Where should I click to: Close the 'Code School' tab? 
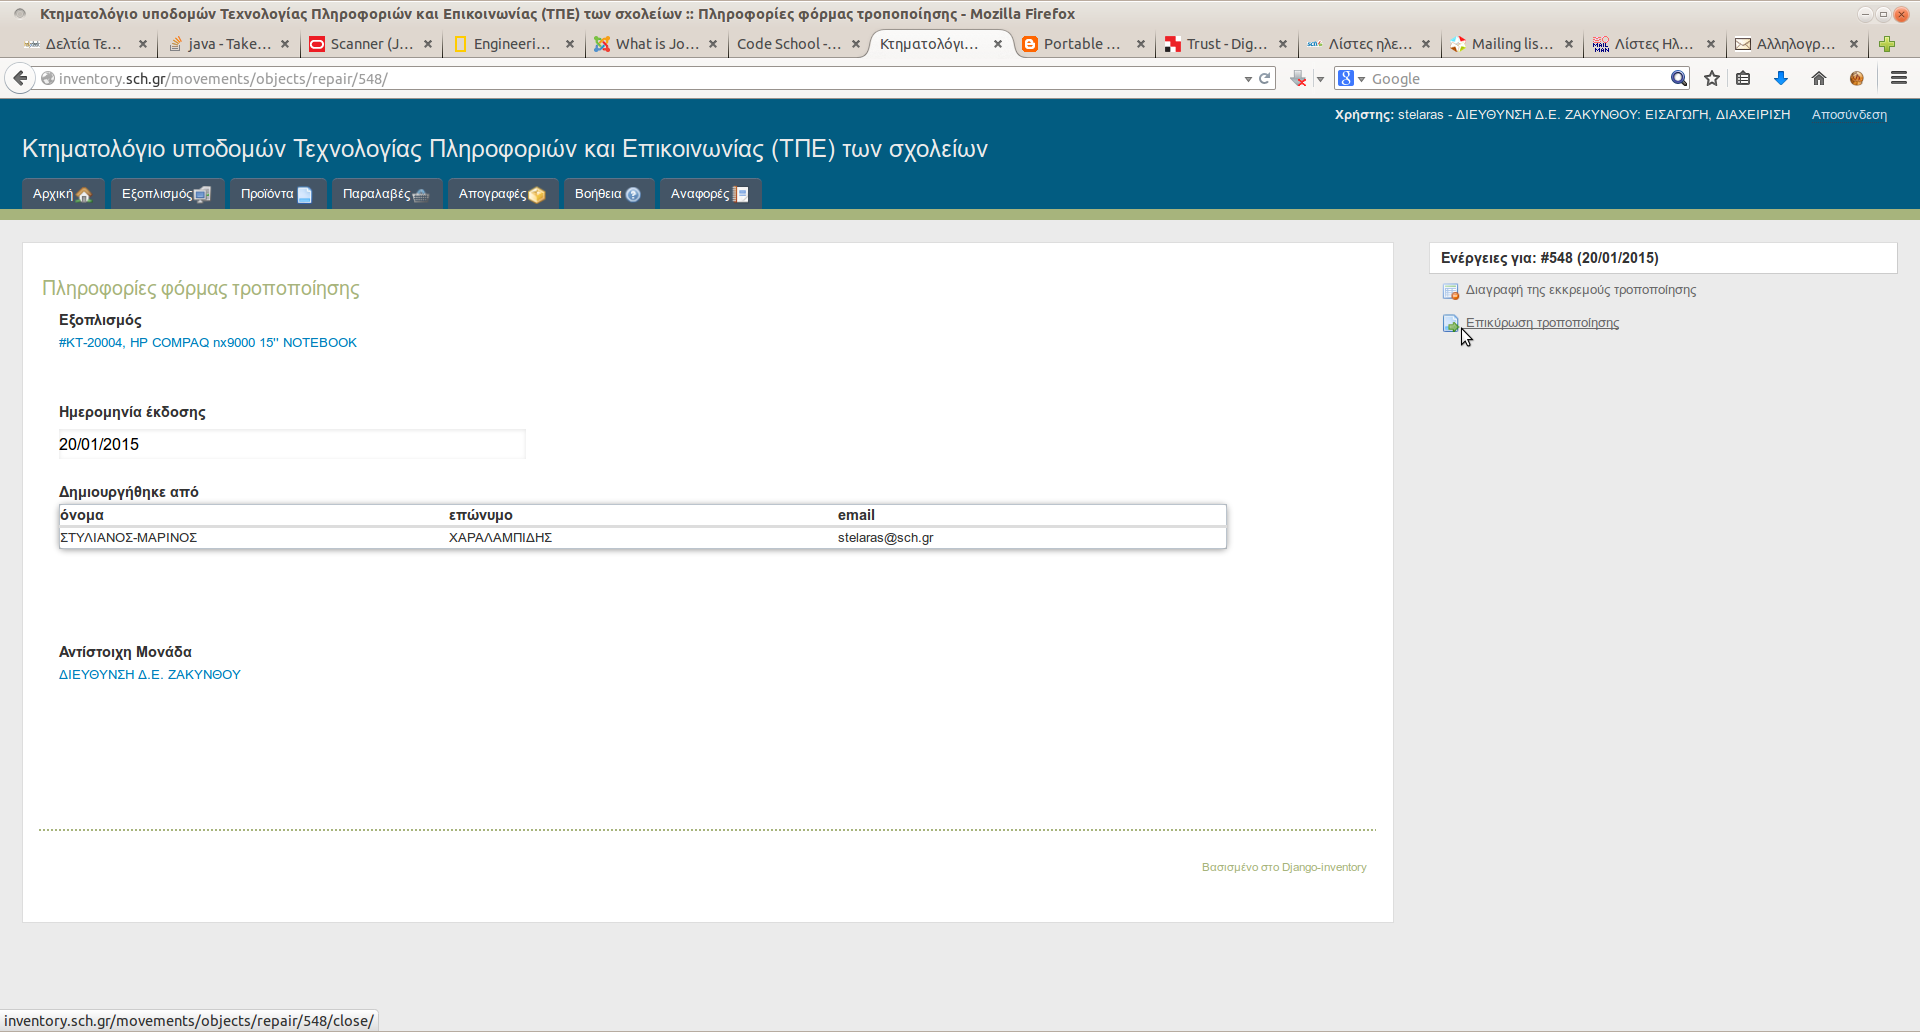(x=856, y=44)
